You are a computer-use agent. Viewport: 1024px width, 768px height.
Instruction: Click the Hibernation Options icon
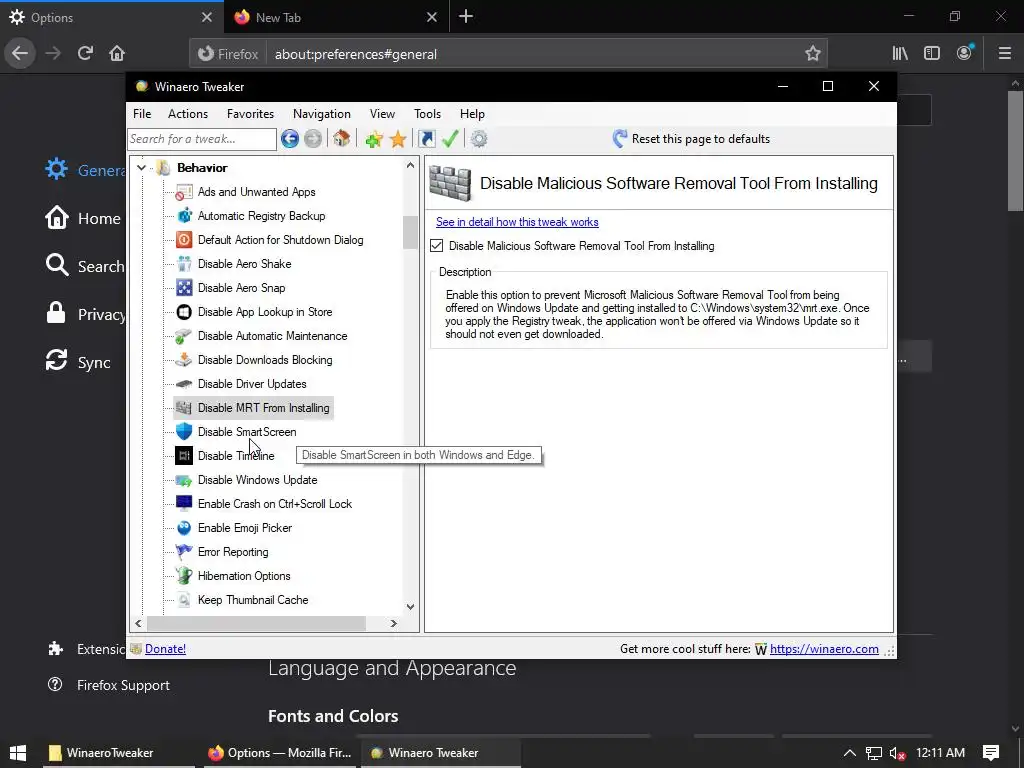click(184, 576)
